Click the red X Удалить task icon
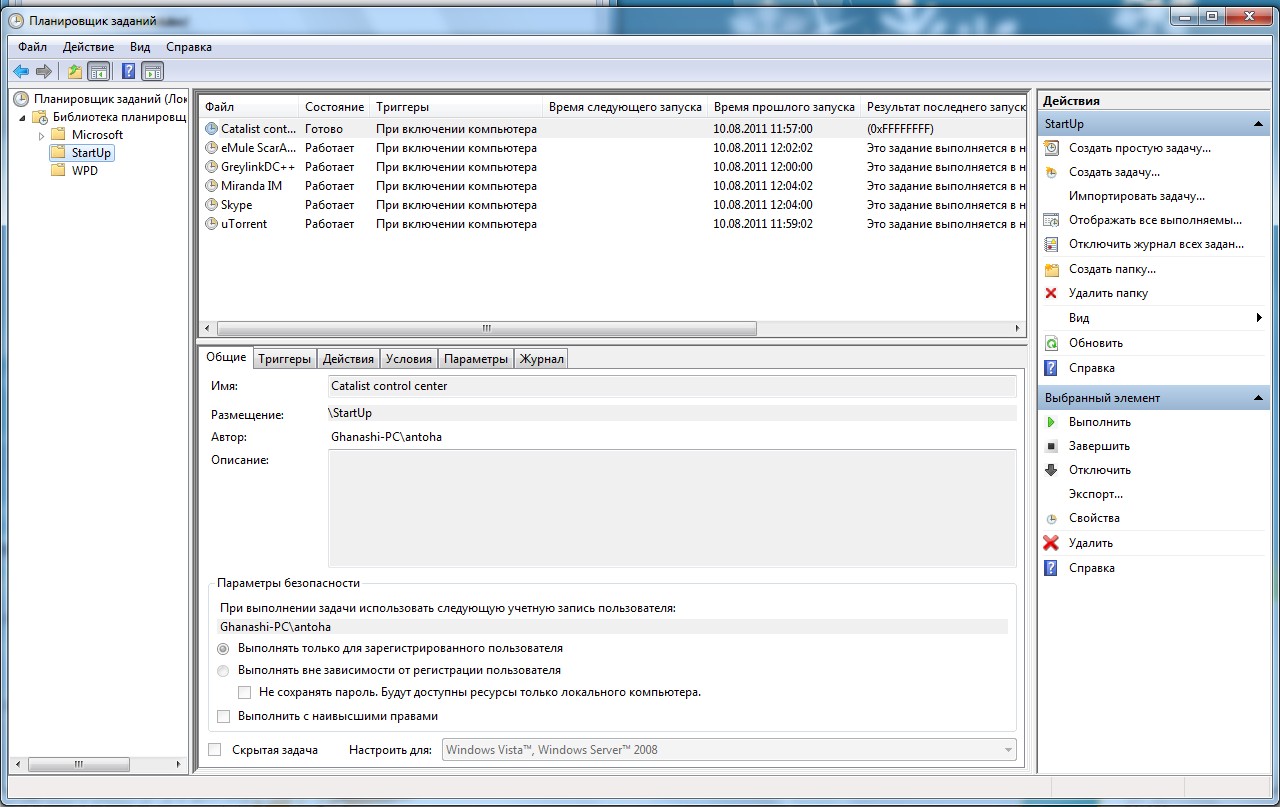 [1051, 543]
